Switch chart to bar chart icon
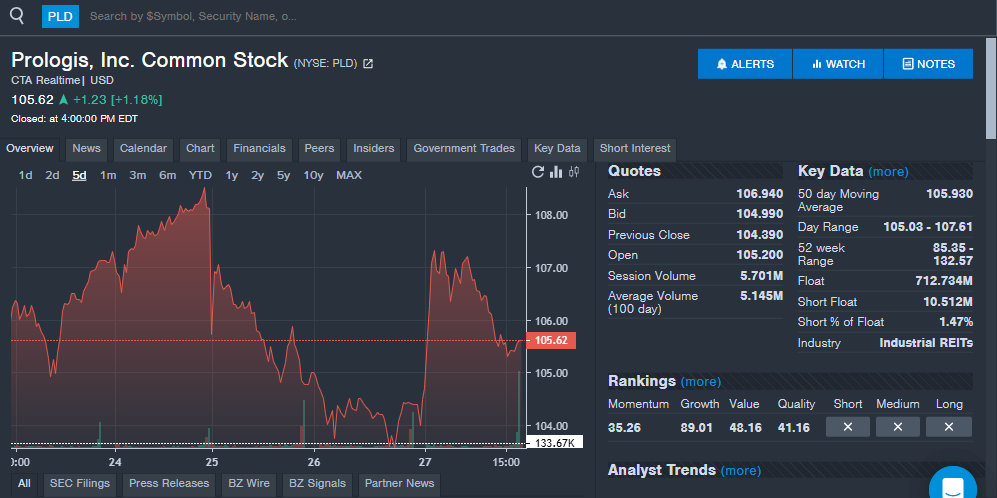The image size is (997, 498). tap(556, 172)
